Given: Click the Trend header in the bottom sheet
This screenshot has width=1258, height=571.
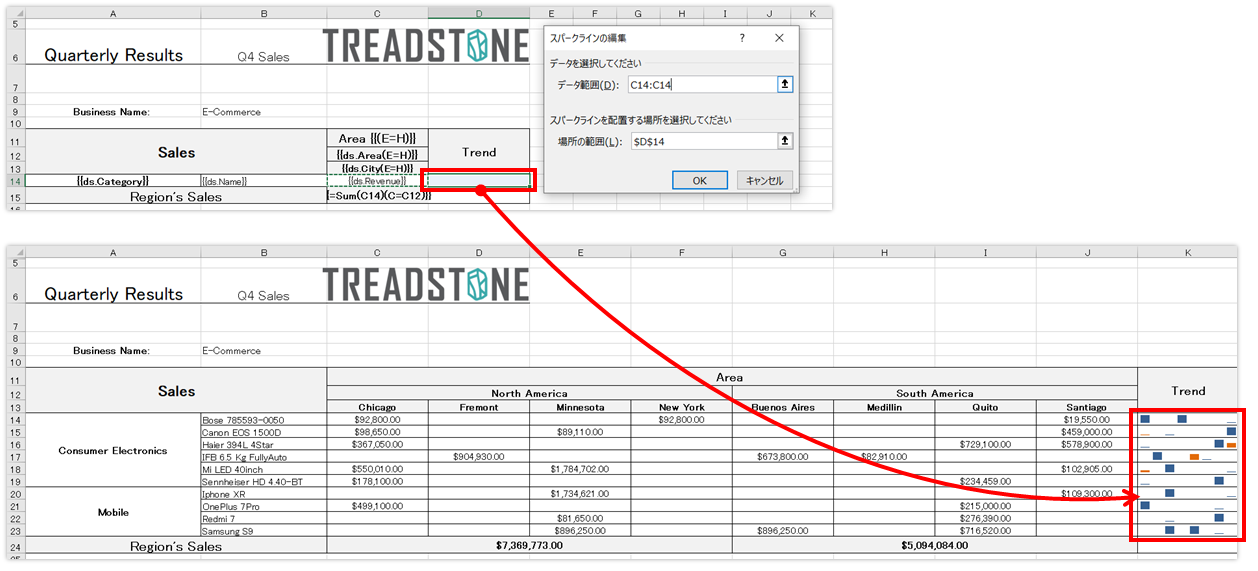Looking at the screenshot, I should (1188, 391).
